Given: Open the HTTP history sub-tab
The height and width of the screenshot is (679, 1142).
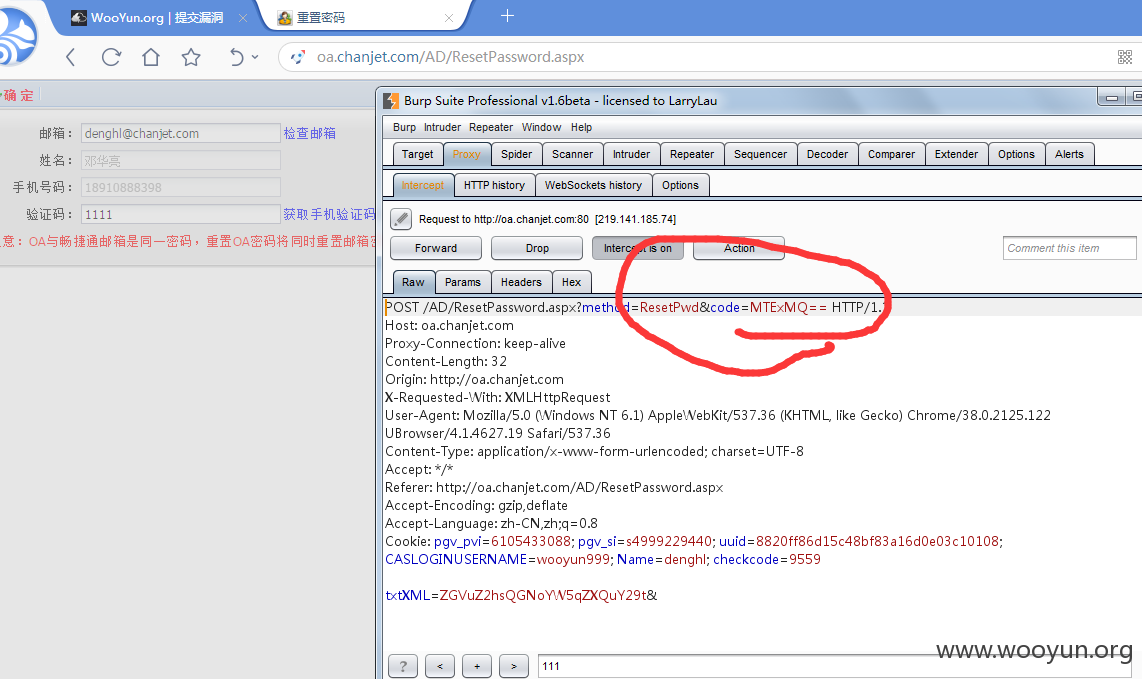Looking at the screenshot, I should tap(495, 185).
